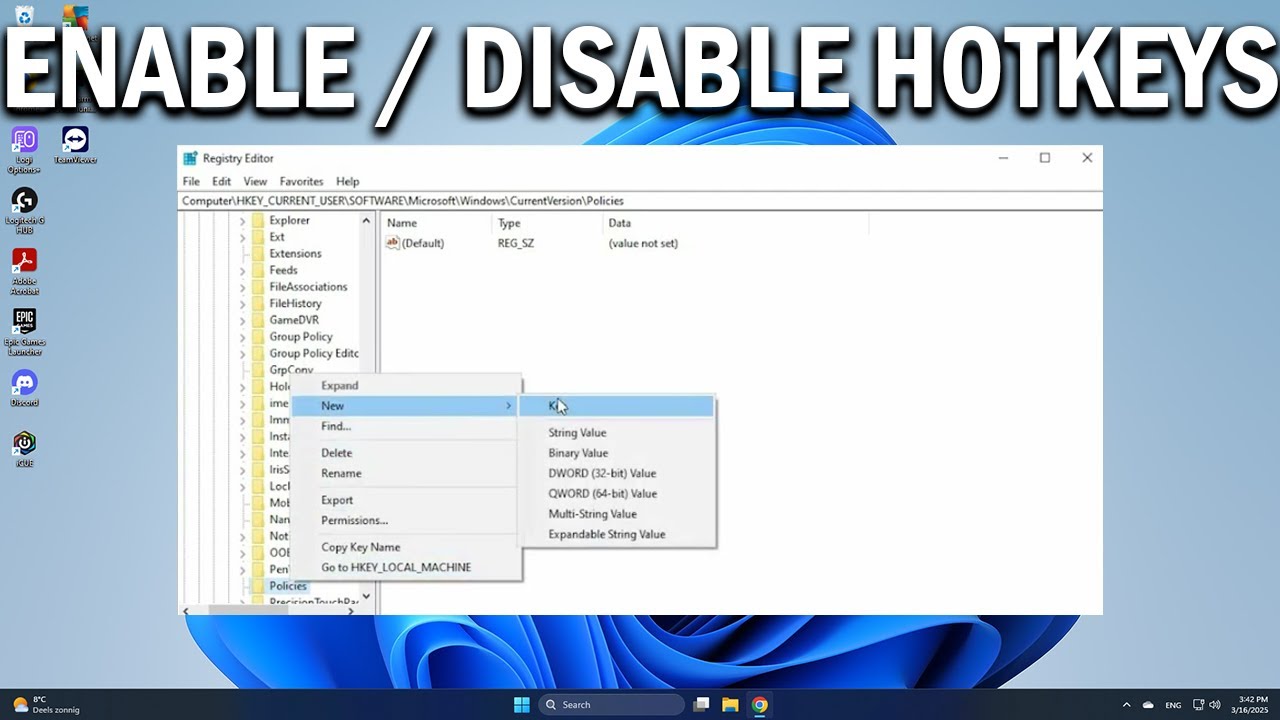Viewport: 1280px width, 720px height.
Task: Choose Copy Key Name in context menu
Action: tap(405, 547)
